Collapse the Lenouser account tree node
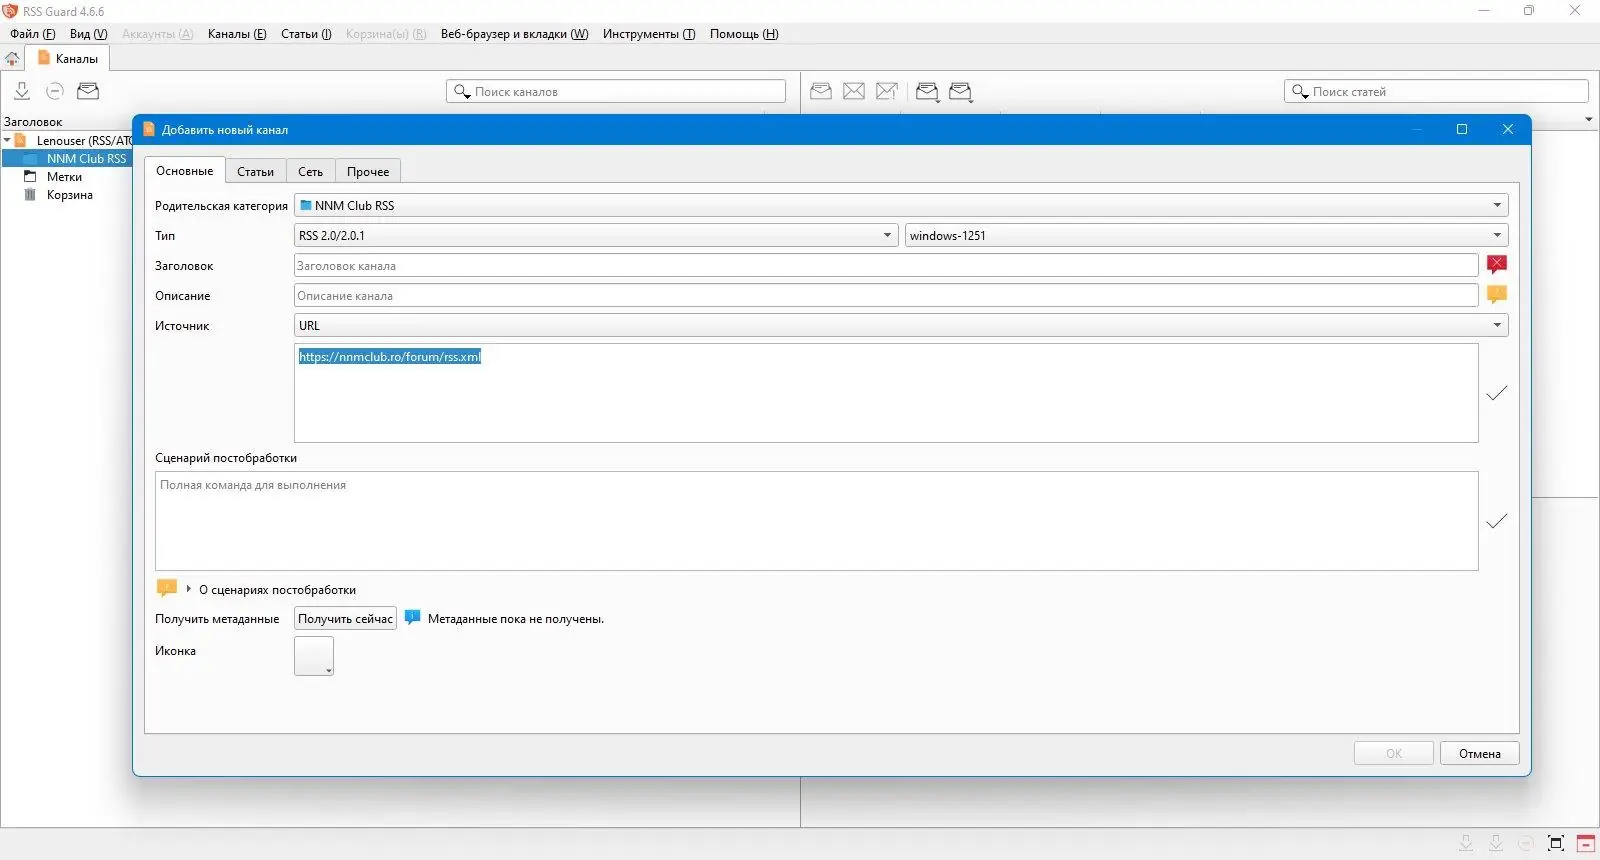This screenshot has width=1600, height=860. pos(7,141)
